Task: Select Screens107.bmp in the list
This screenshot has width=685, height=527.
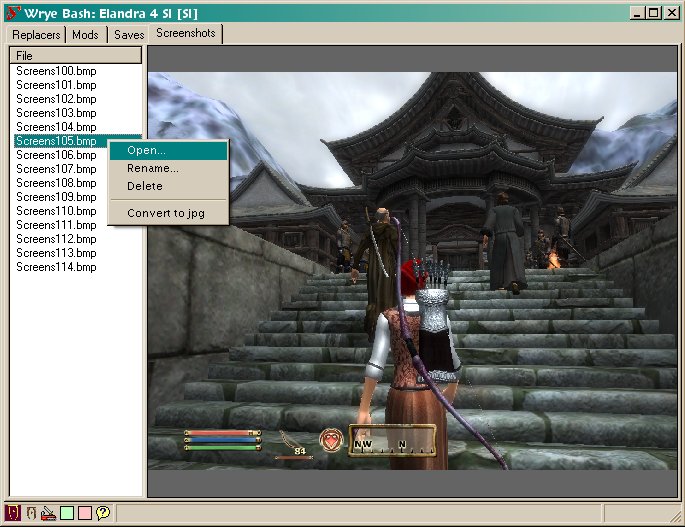Action: click(x=56, y=169)
